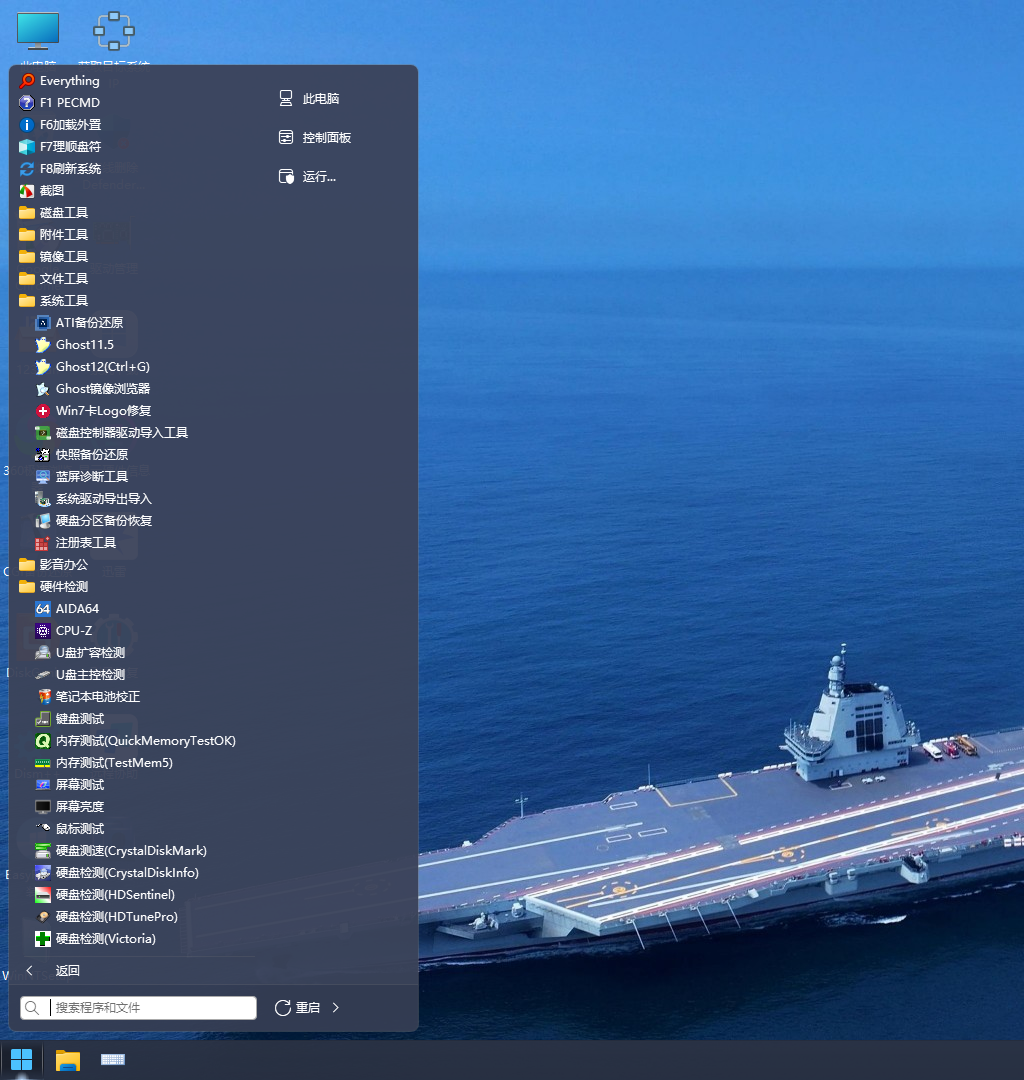
Task: Select 运行... in the start menu
Action: tap(319, 177)
